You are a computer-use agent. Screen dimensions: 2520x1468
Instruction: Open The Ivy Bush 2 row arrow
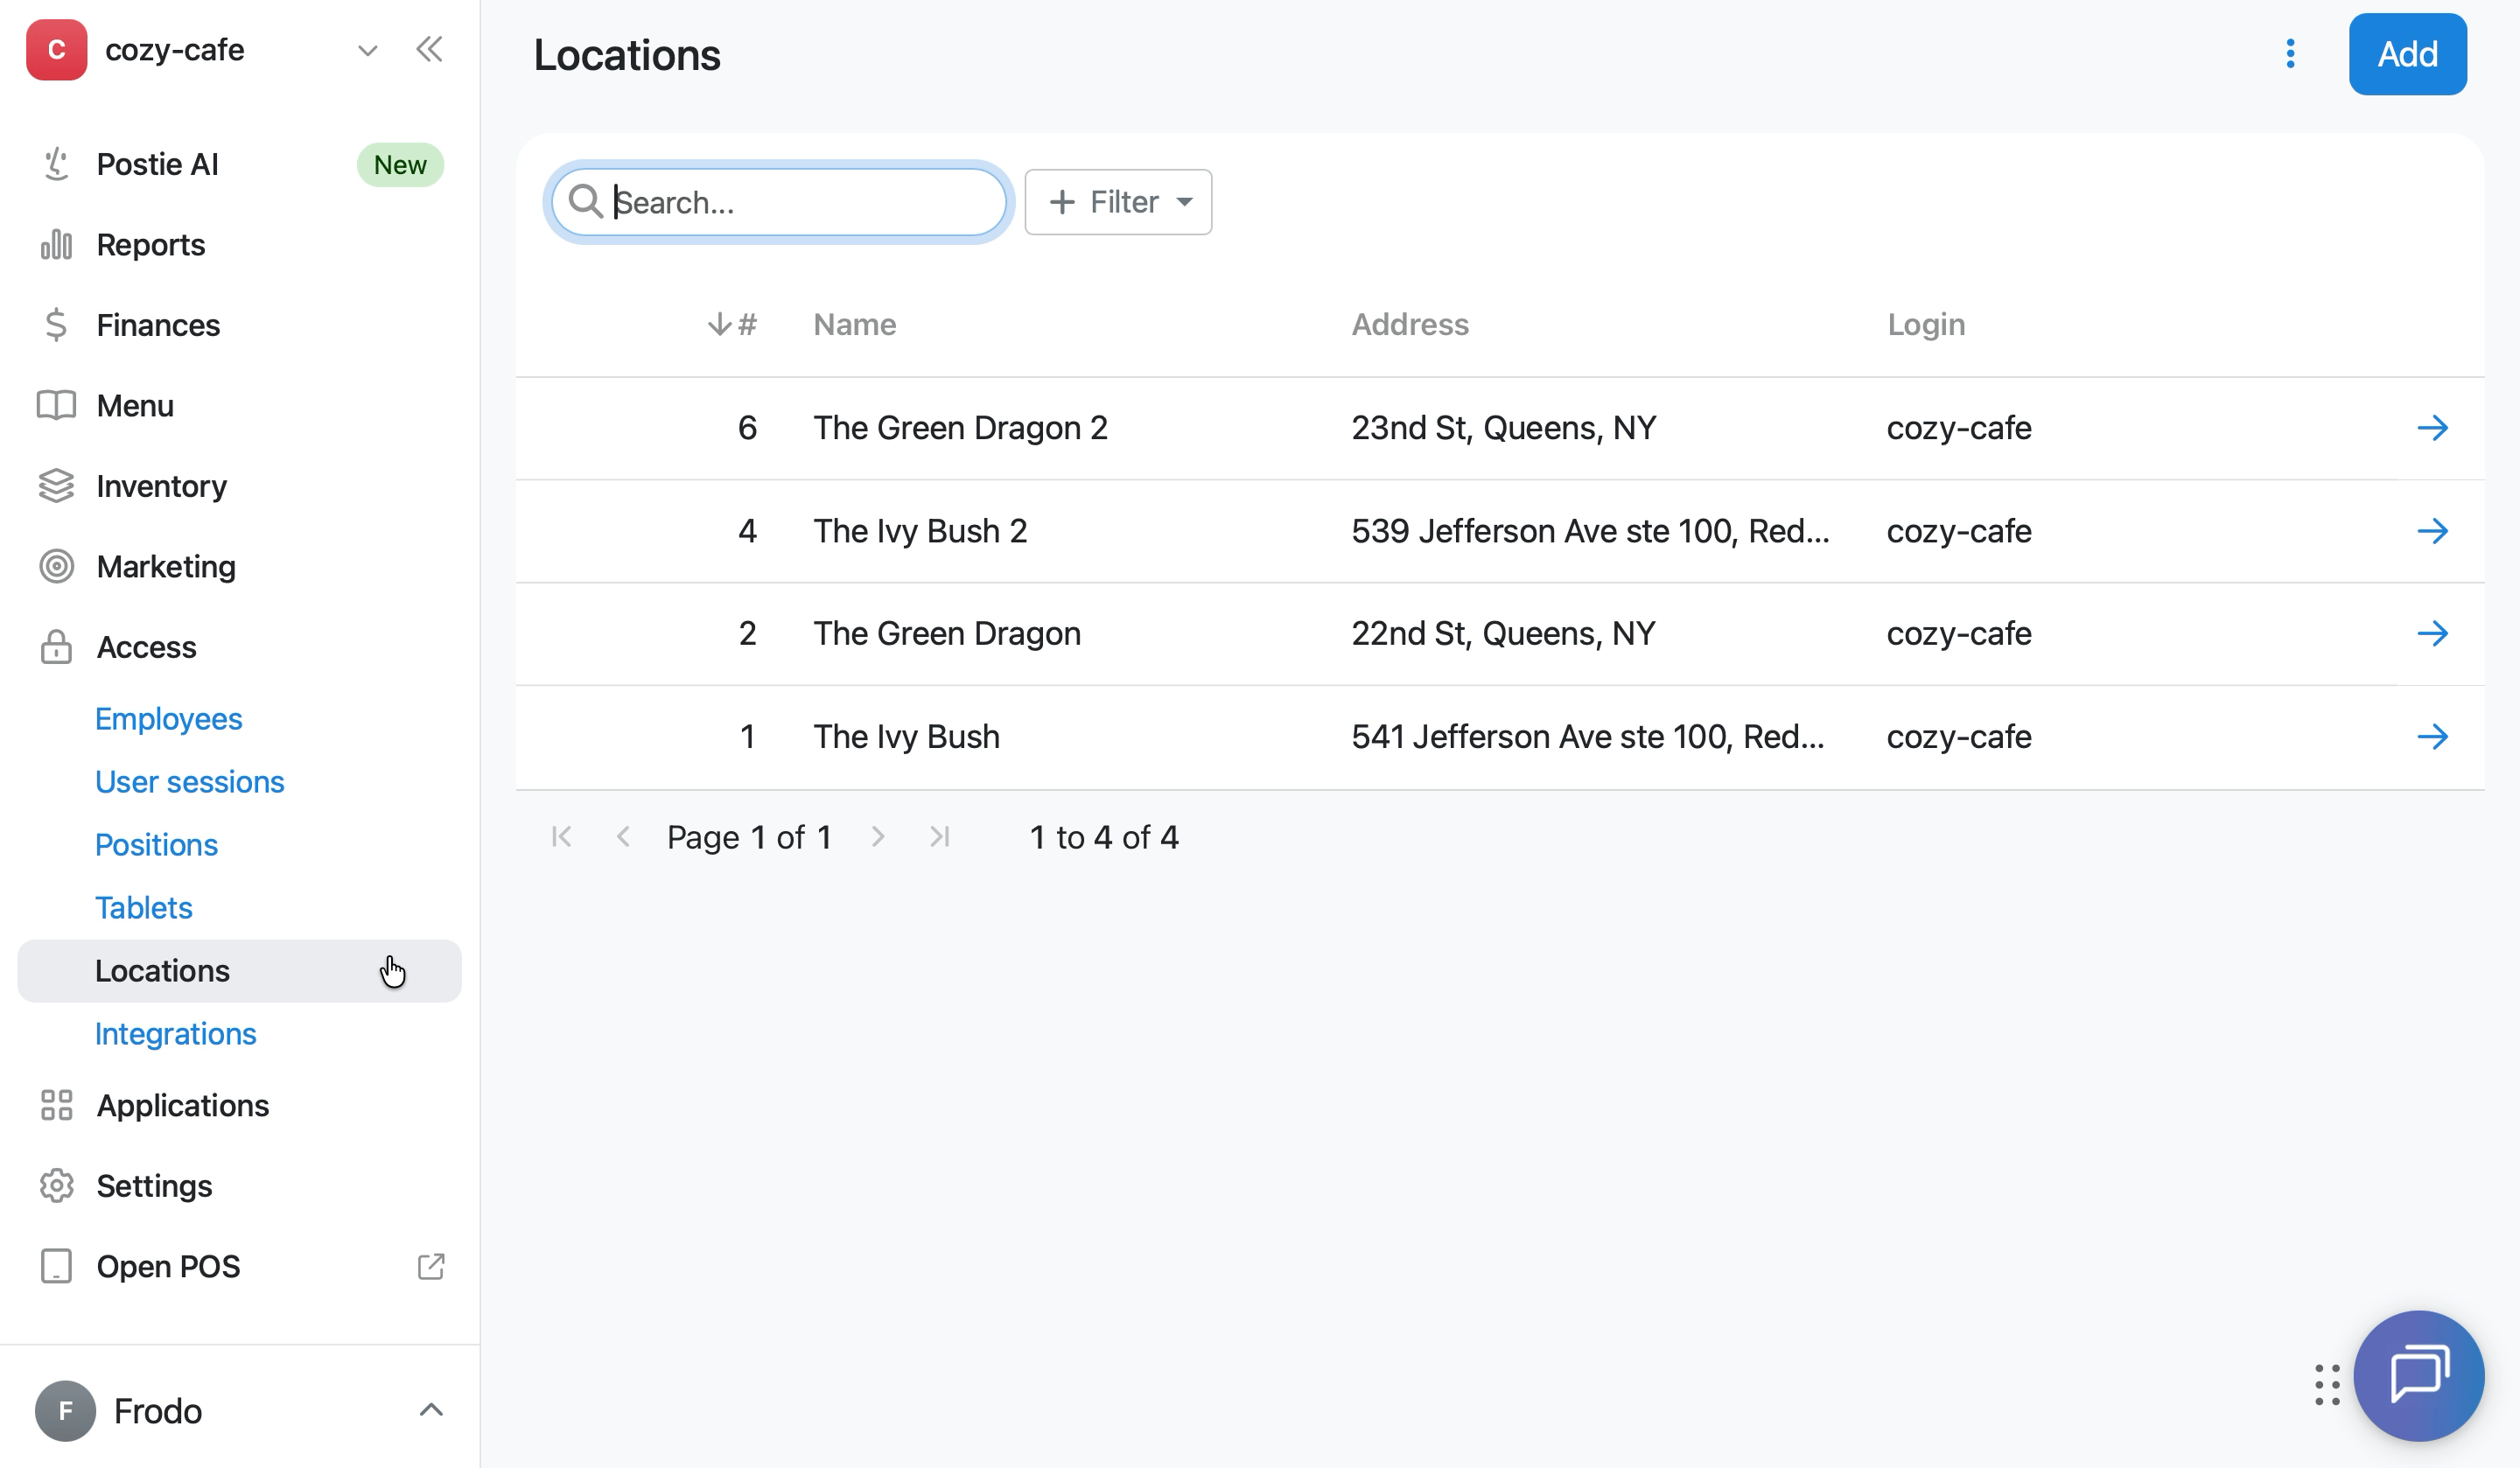click(2433, 531)
